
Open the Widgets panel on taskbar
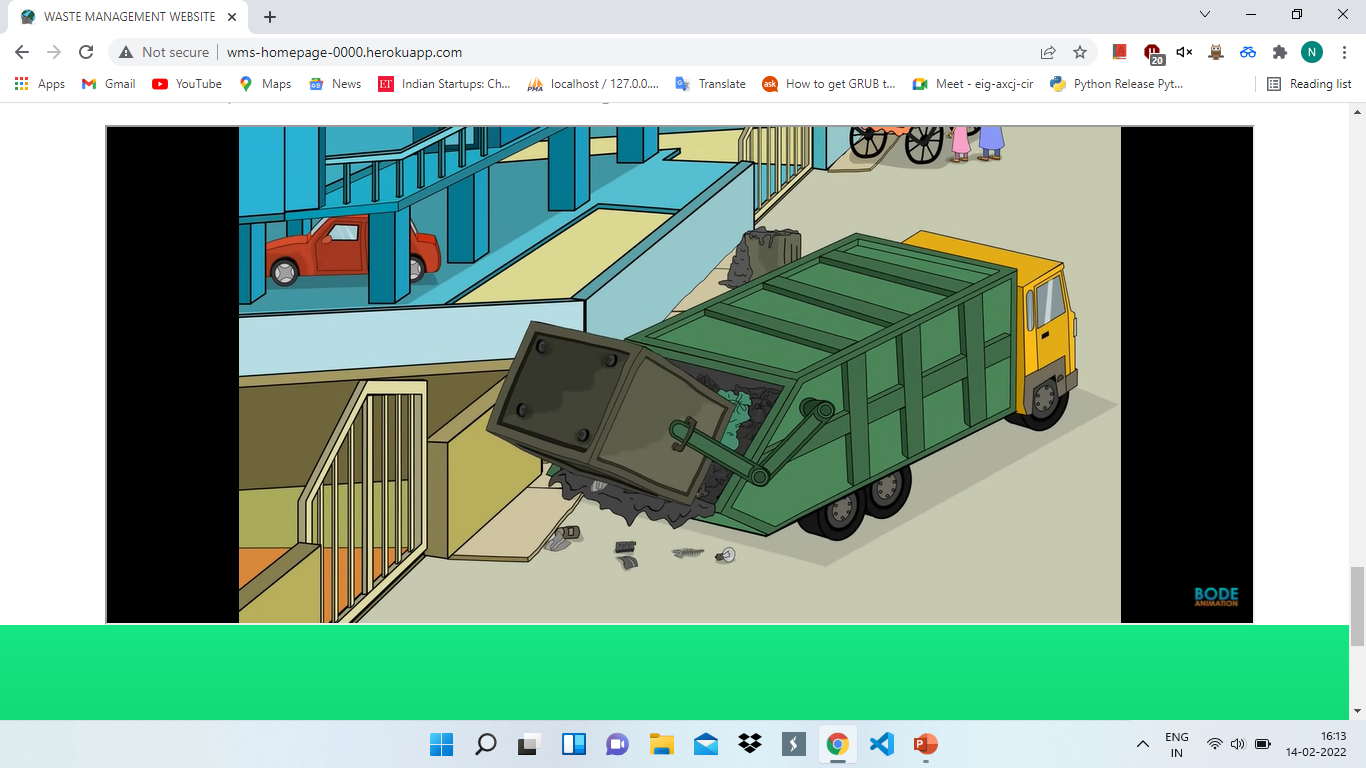coord(573,744)
